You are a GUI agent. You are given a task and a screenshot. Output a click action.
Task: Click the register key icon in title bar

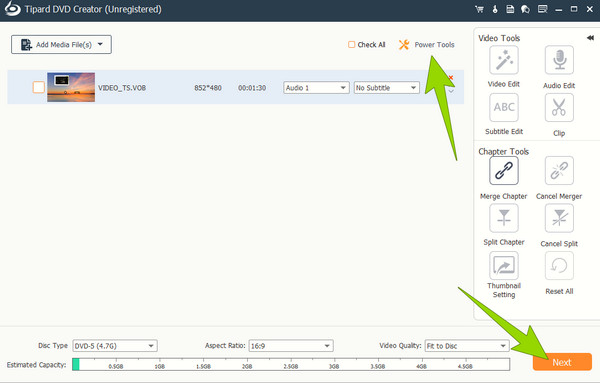[495, 9]
